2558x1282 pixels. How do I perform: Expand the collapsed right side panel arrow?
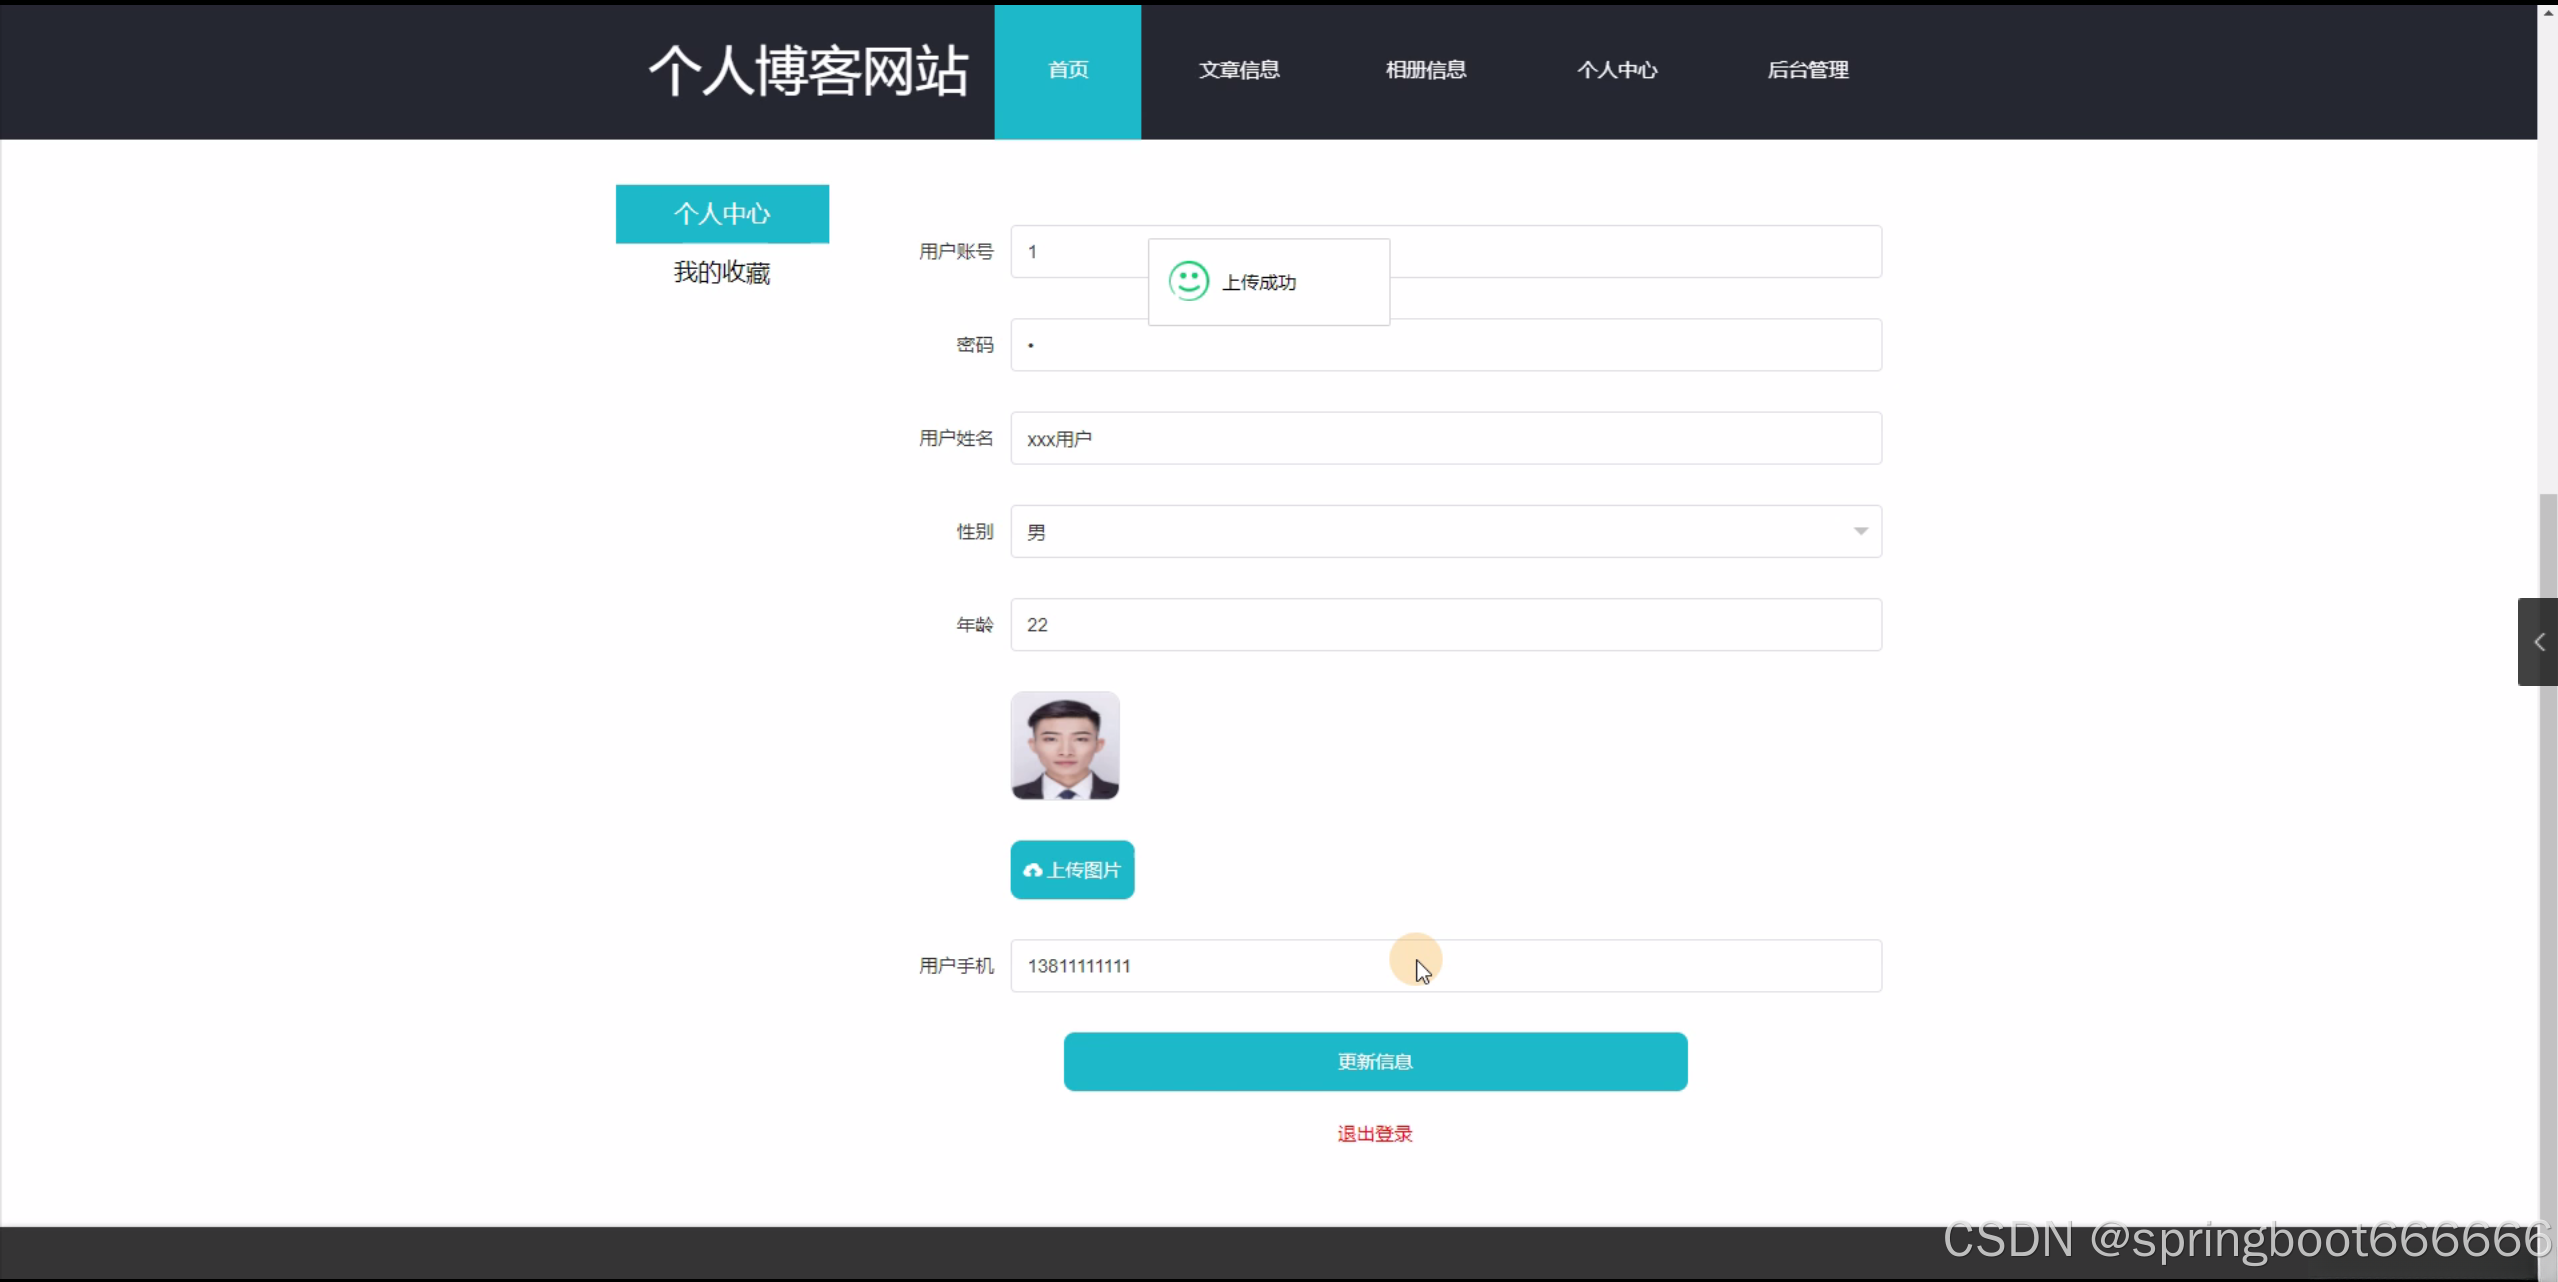2538,642
